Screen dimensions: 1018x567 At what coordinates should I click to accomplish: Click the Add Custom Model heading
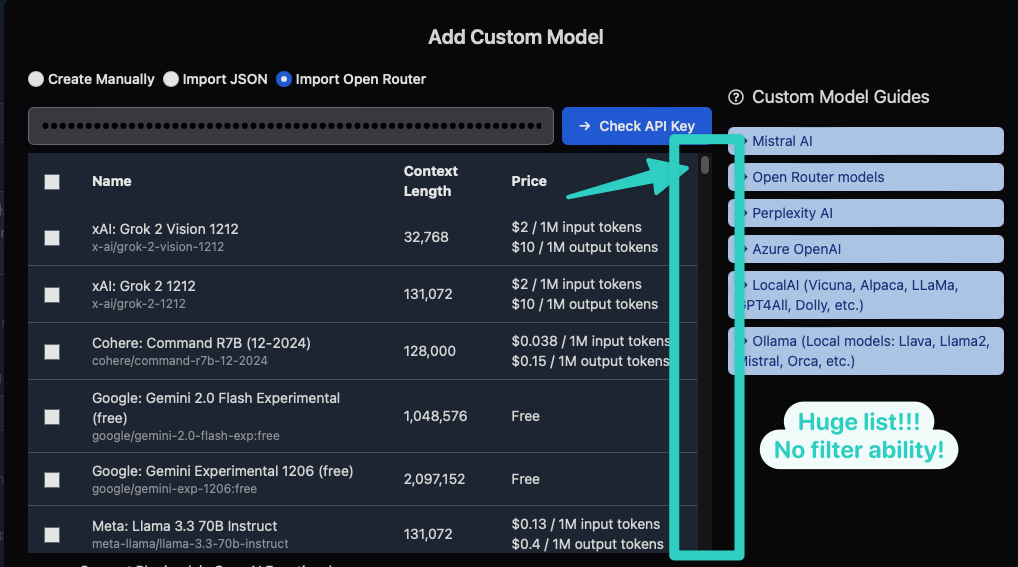[515, 37]
